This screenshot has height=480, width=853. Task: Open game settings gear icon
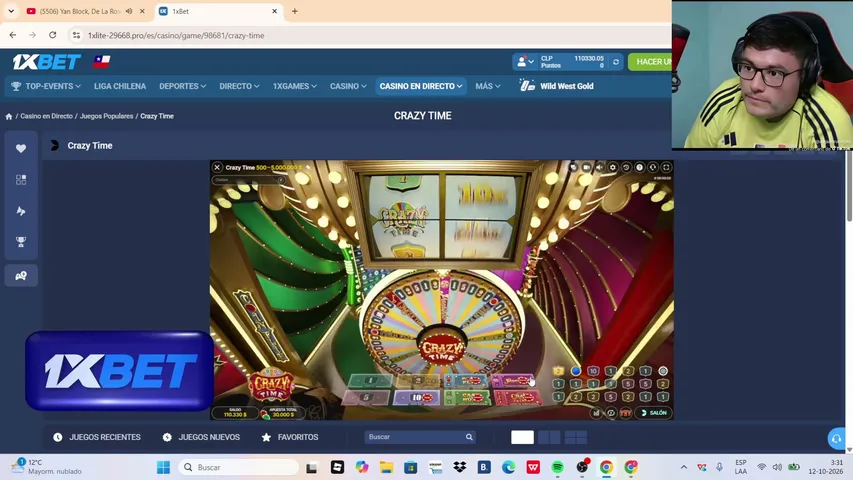tap(613, 168)
